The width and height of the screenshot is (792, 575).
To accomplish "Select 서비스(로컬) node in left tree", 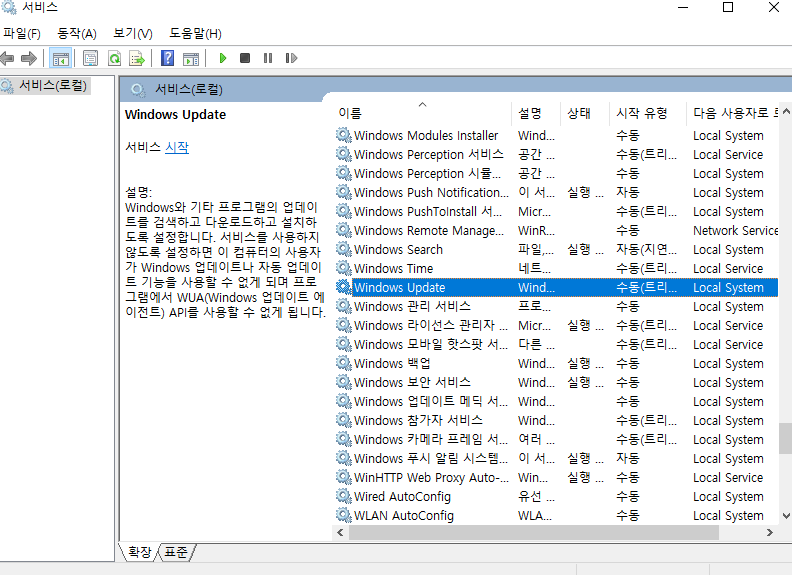I will [x=53, y=85].
